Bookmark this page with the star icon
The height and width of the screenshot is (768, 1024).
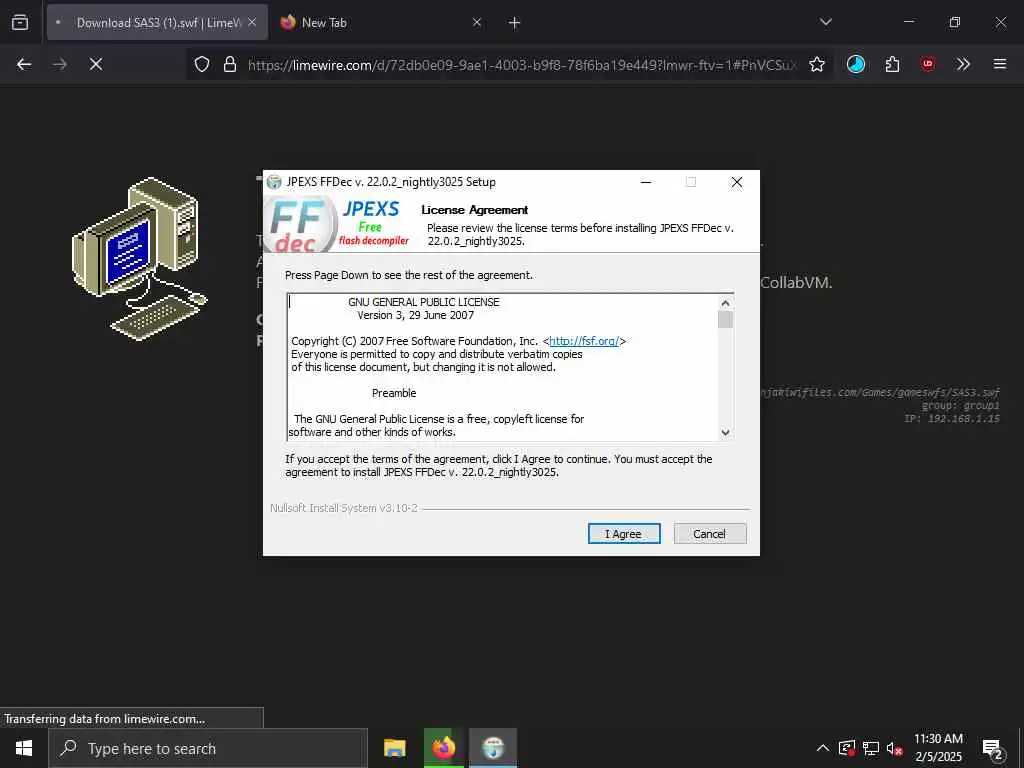point(817,64)
